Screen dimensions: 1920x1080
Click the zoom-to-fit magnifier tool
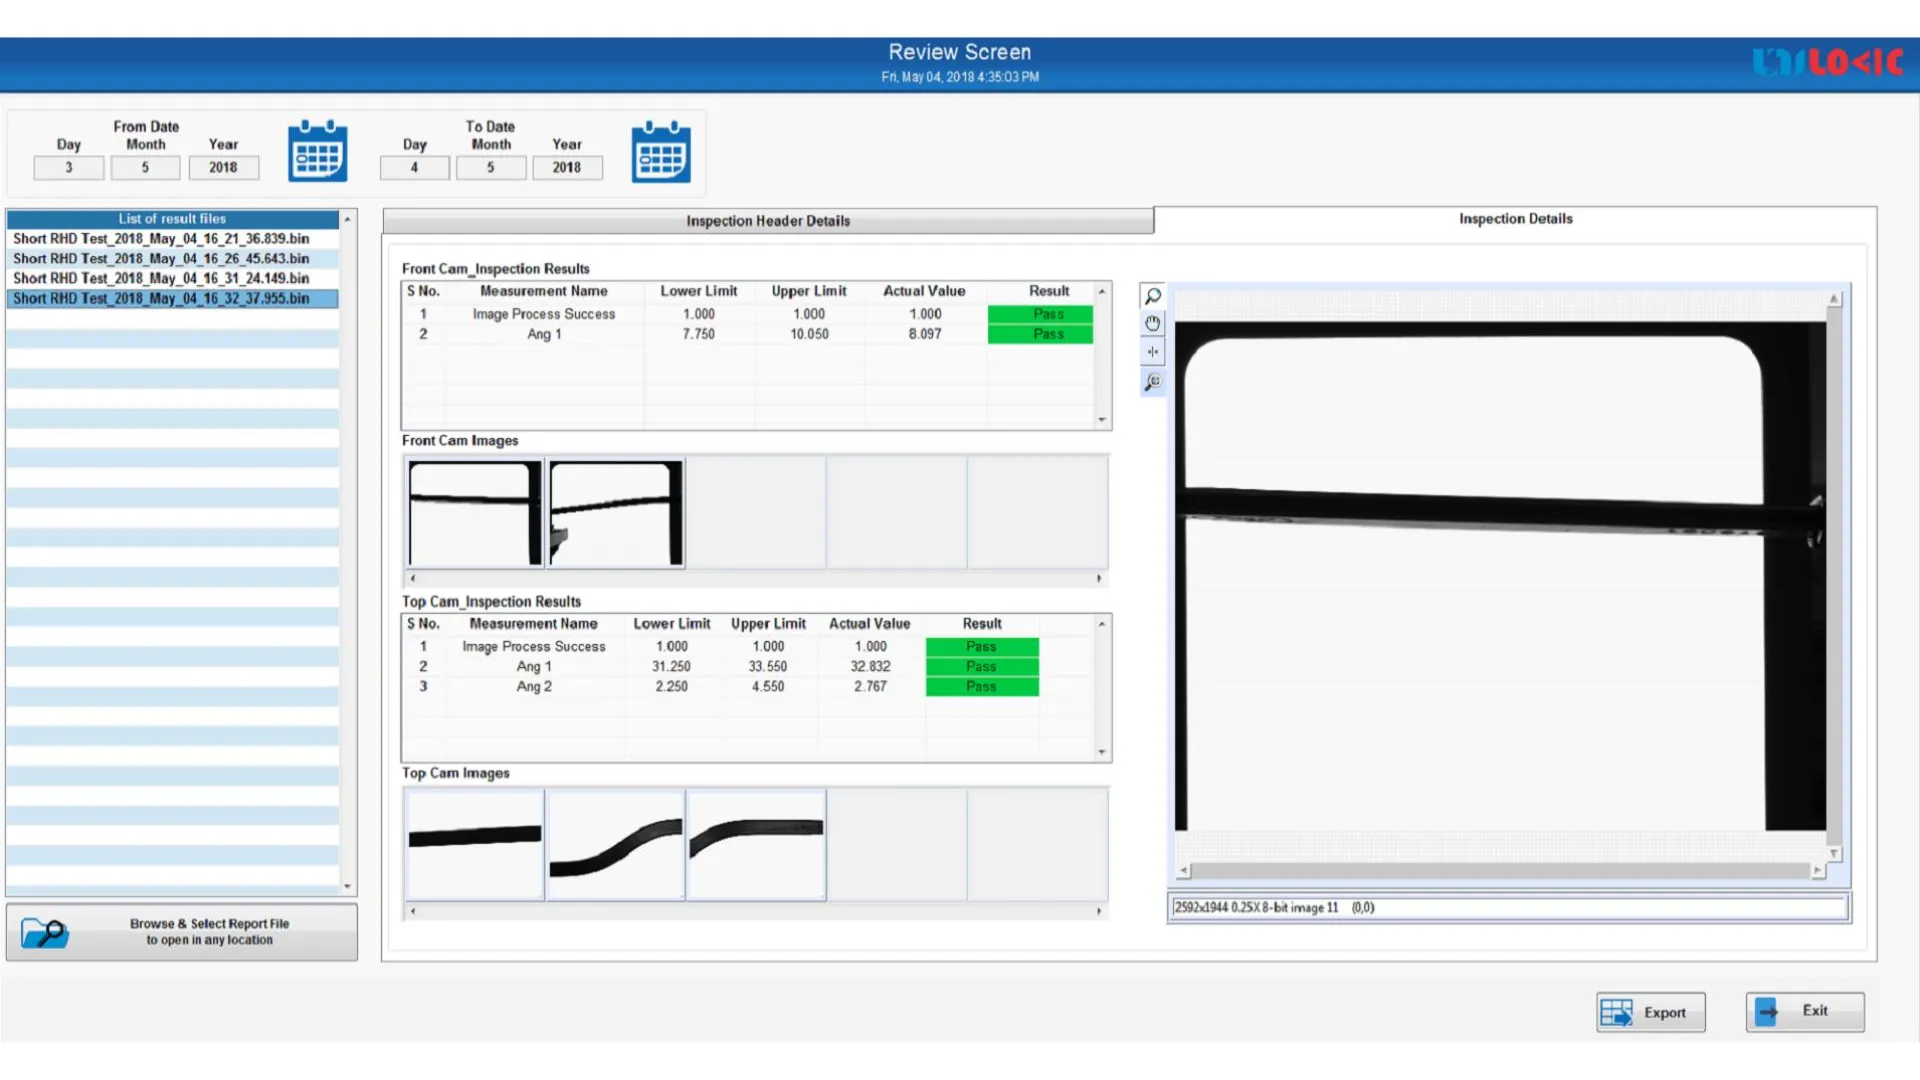[1153, 382]
